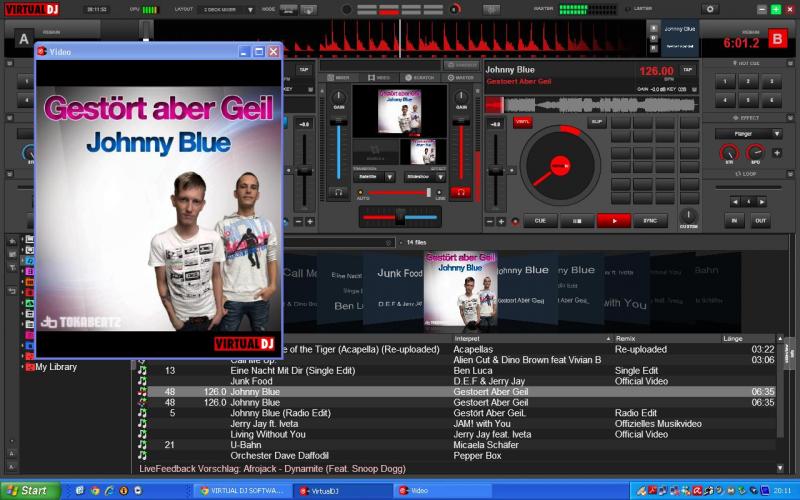Trigger deck B hot cue 1
This screenshot has width=800, height=500.
(725, 82)
